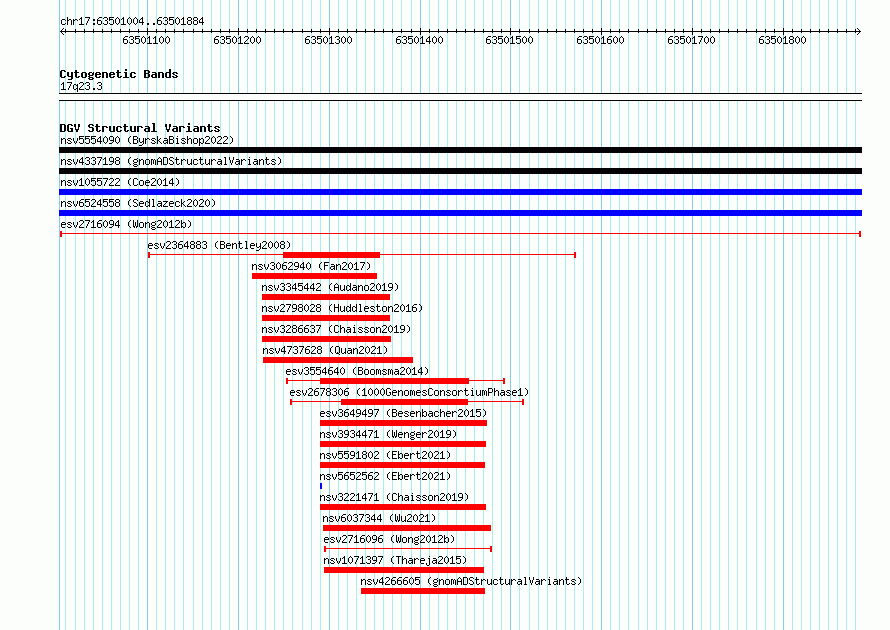890x630 pixels.
Task: Select the nsv4737628 (Quan2021) label
Action: (x=325, y=350)
